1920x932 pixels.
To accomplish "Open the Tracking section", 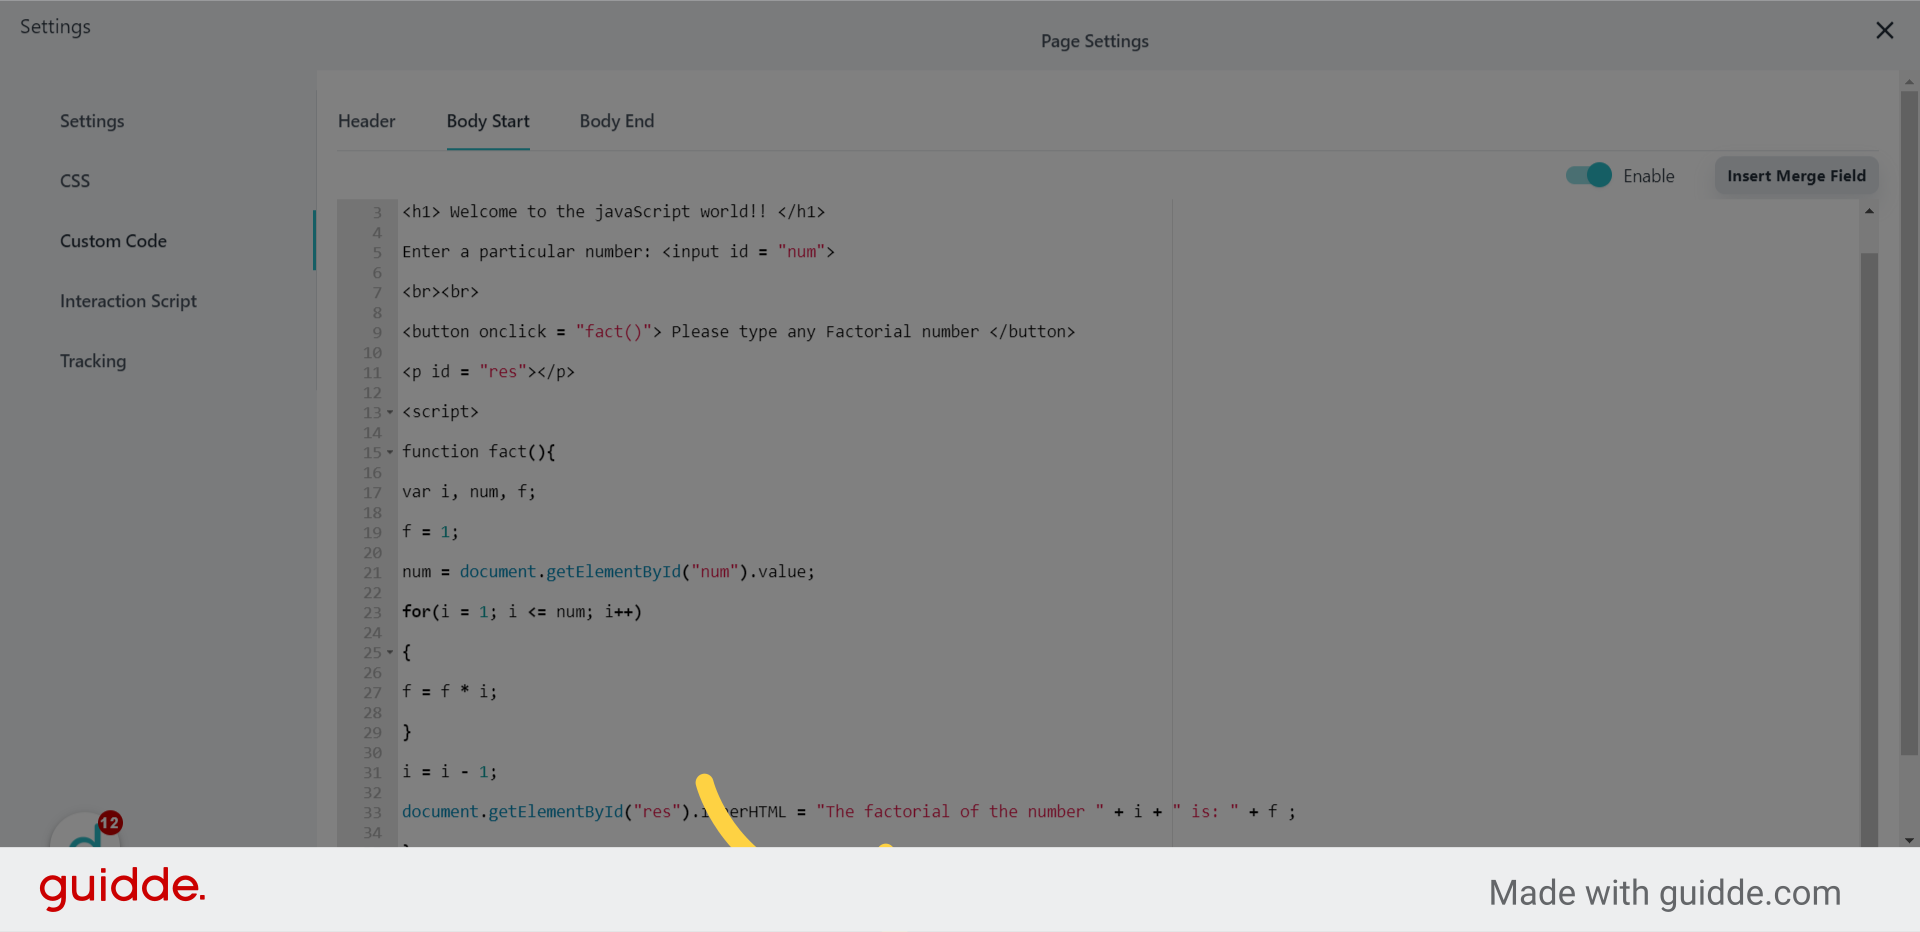I will pyautogui.click(x=93, y=361).
